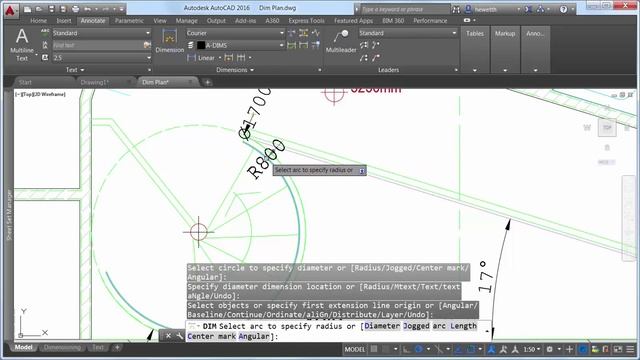This screenshot has width=640, height=360.
Task: Click the Help question mark icon
Action: point(563,9)
